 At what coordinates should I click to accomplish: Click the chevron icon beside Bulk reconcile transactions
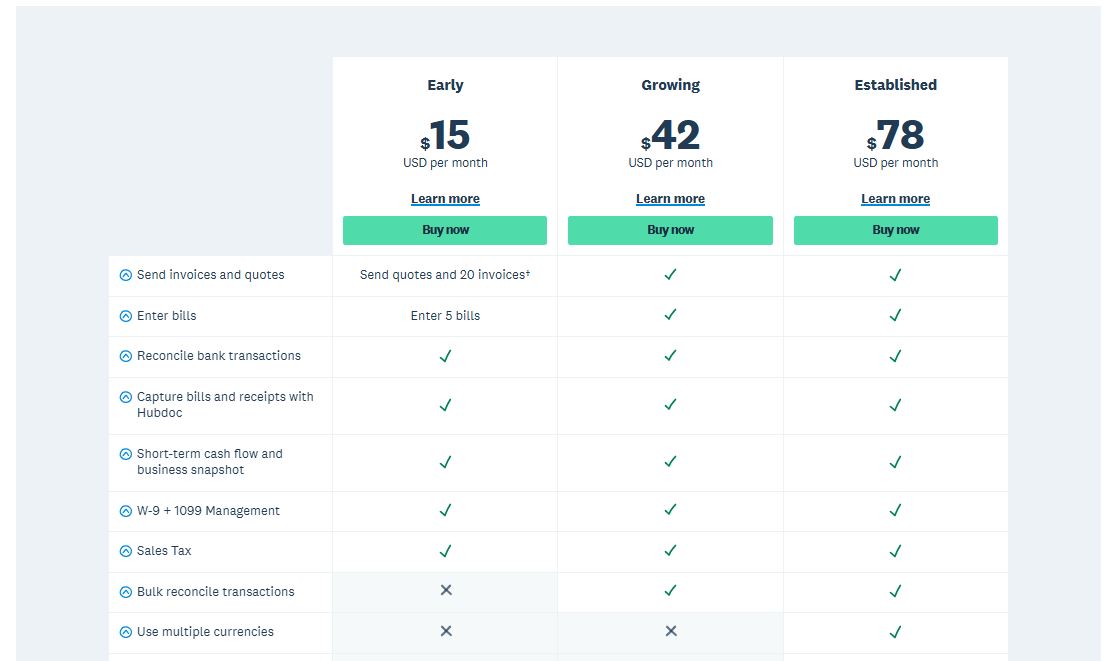[125, 591]
